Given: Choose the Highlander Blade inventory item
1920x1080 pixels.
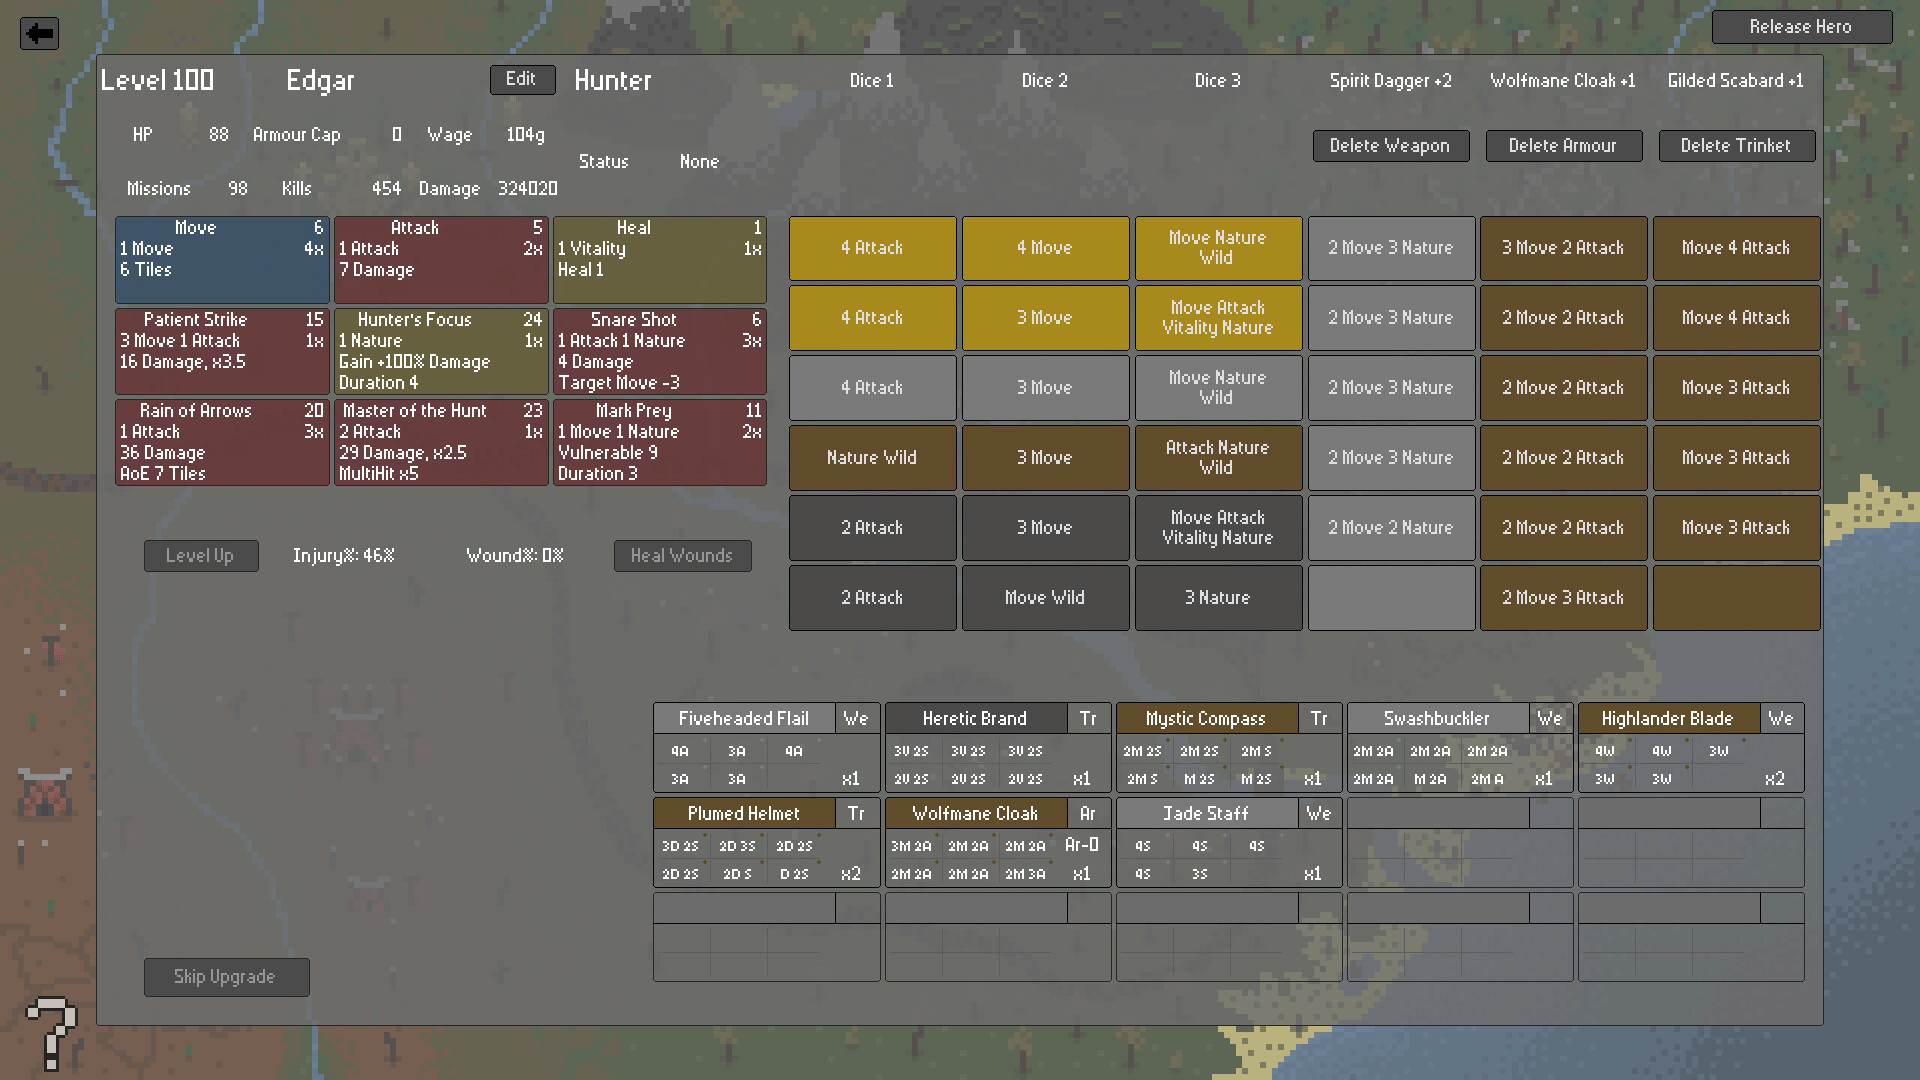Looking at the screenshot, I should coord(1667,719).
